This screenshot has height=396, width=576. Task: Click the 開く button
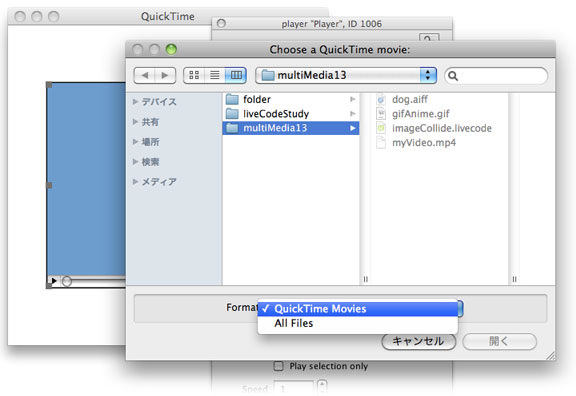click(499, 342)
